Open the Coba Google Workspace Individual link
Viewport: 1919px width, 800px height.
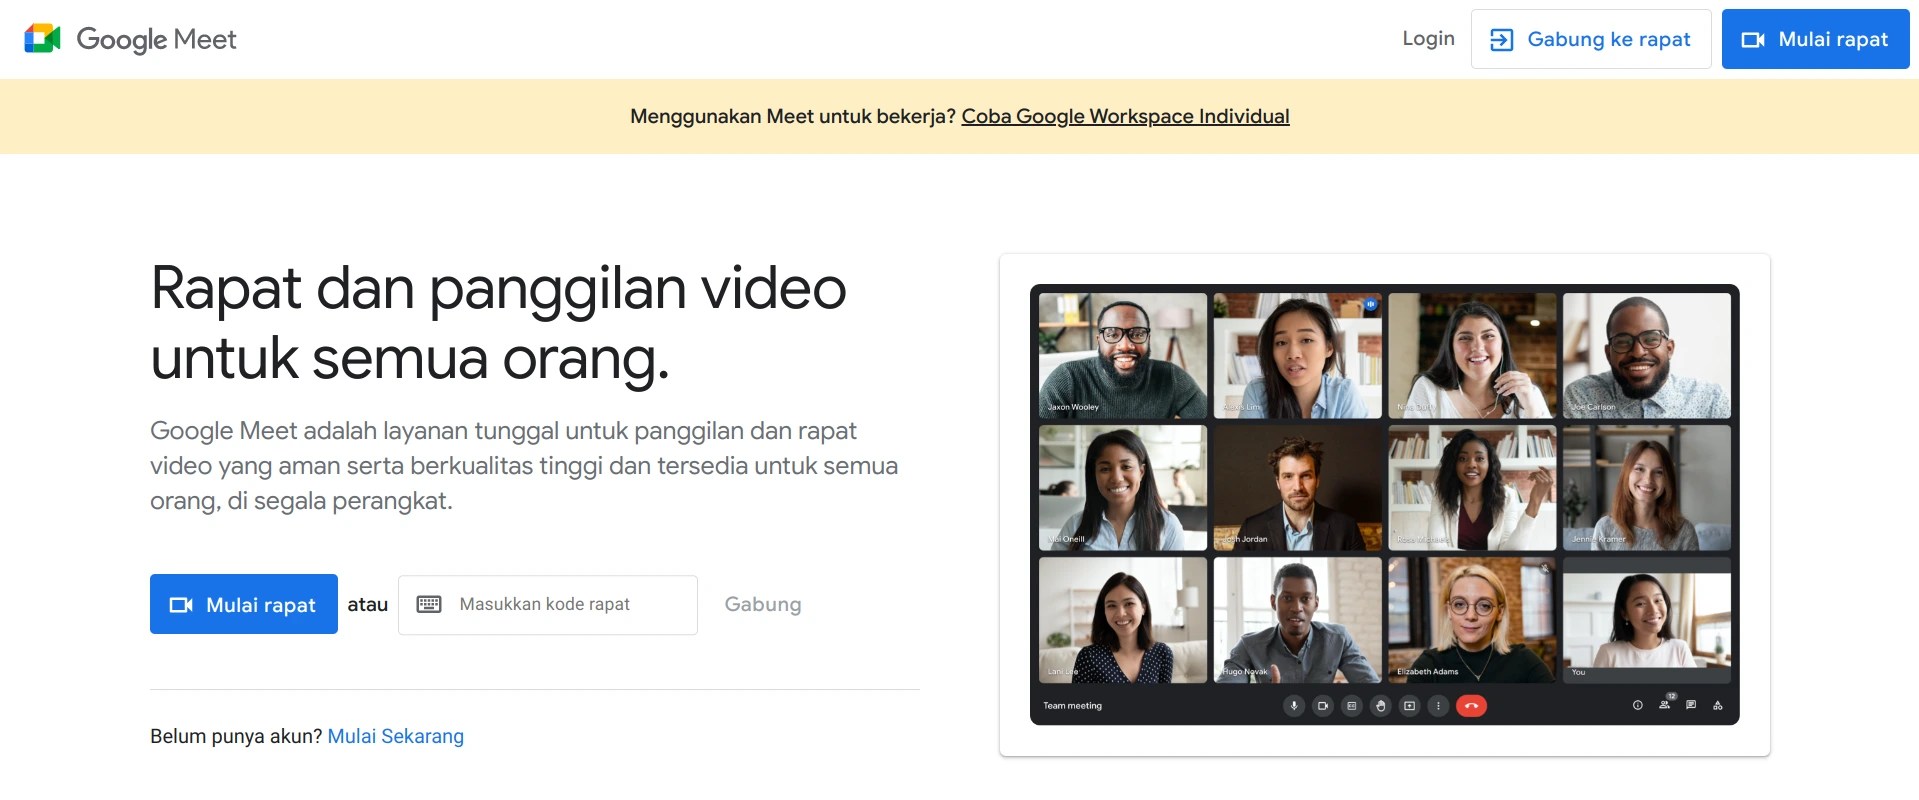click(1125, 116)
